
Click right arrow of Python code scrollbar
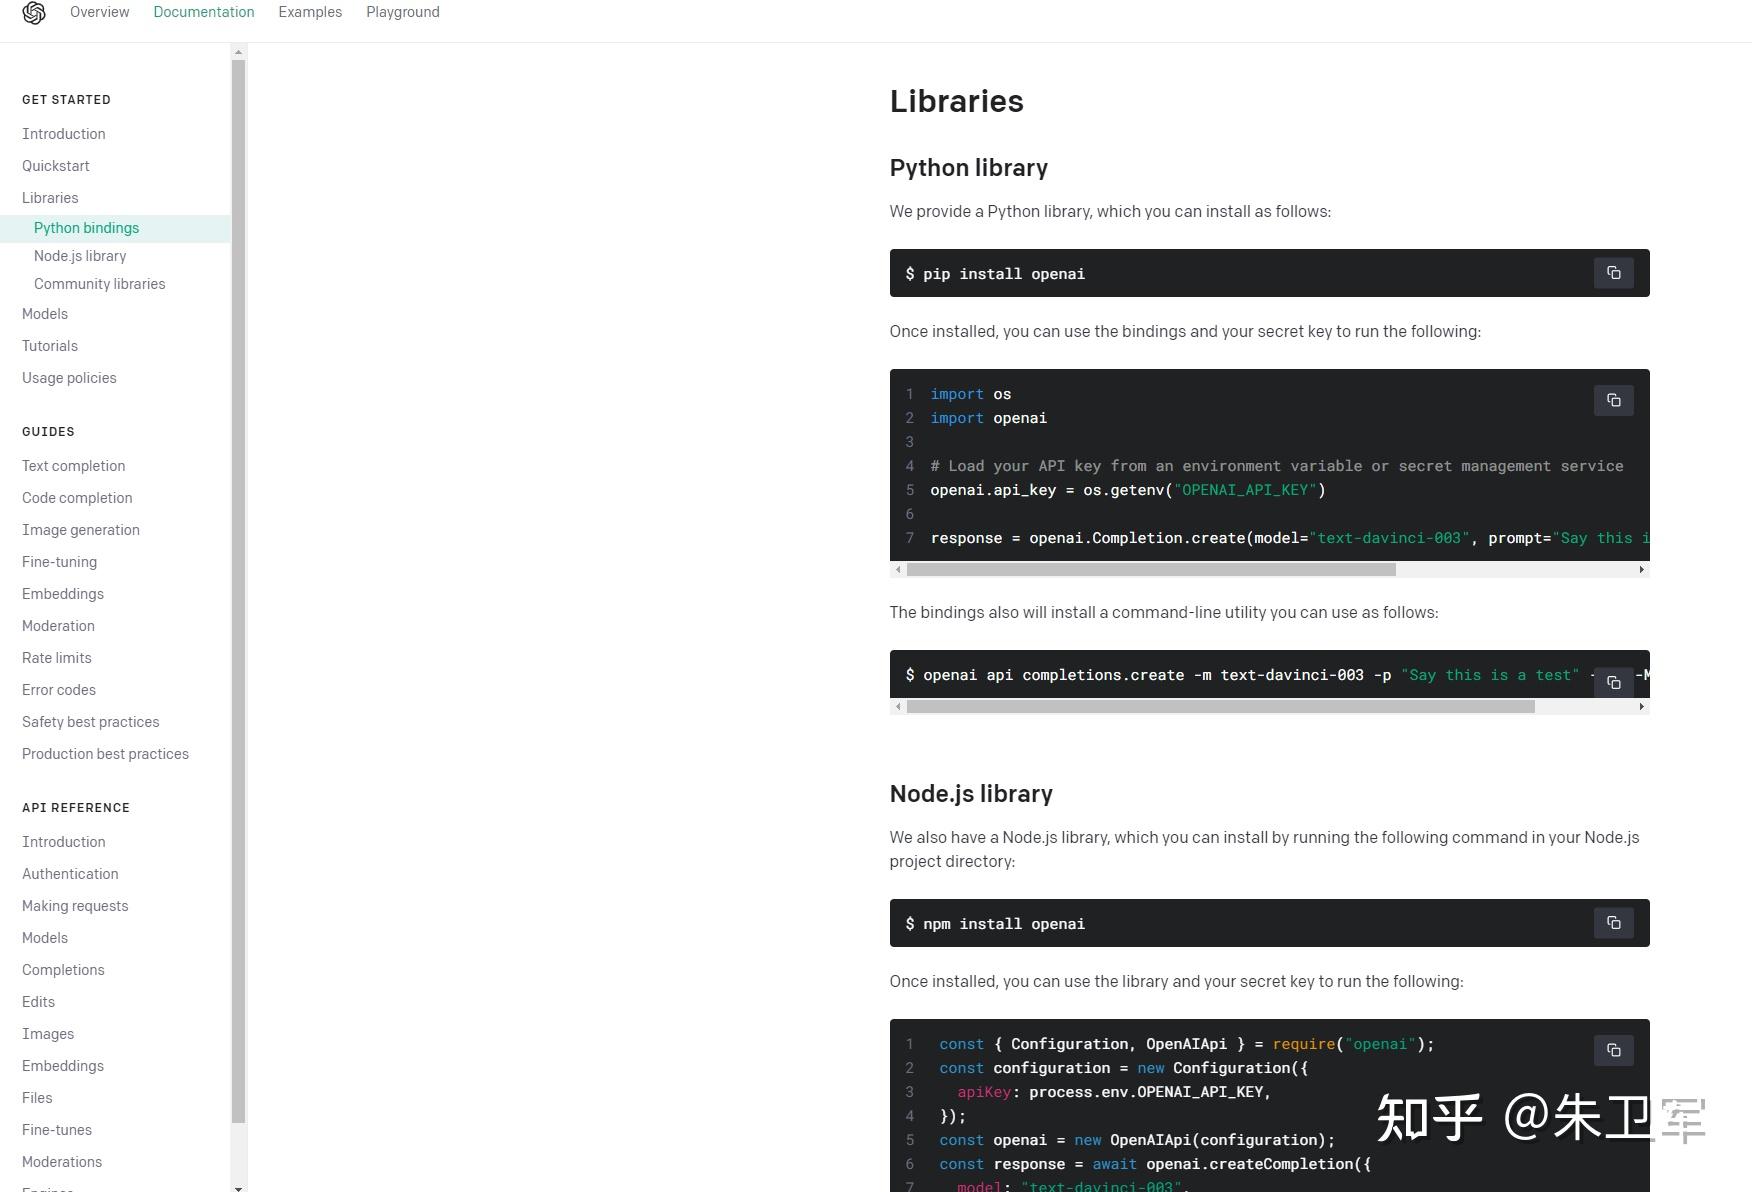[1641, 569]
